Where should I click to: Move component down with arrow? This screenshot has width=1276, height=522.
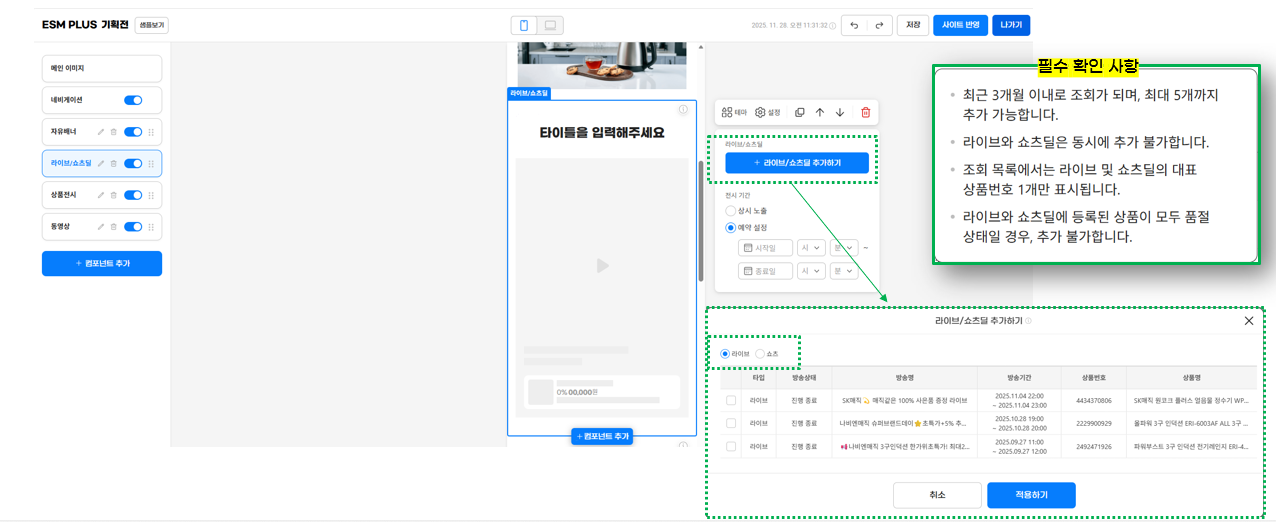pos(840,113)
